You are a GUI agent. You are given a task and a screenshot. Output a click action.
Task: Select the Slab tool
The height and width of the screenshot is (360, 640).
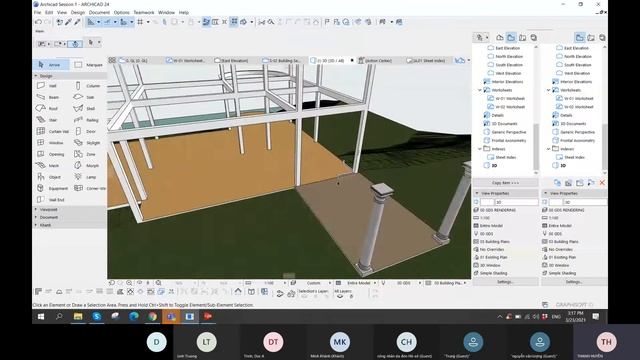coord(85,97)
